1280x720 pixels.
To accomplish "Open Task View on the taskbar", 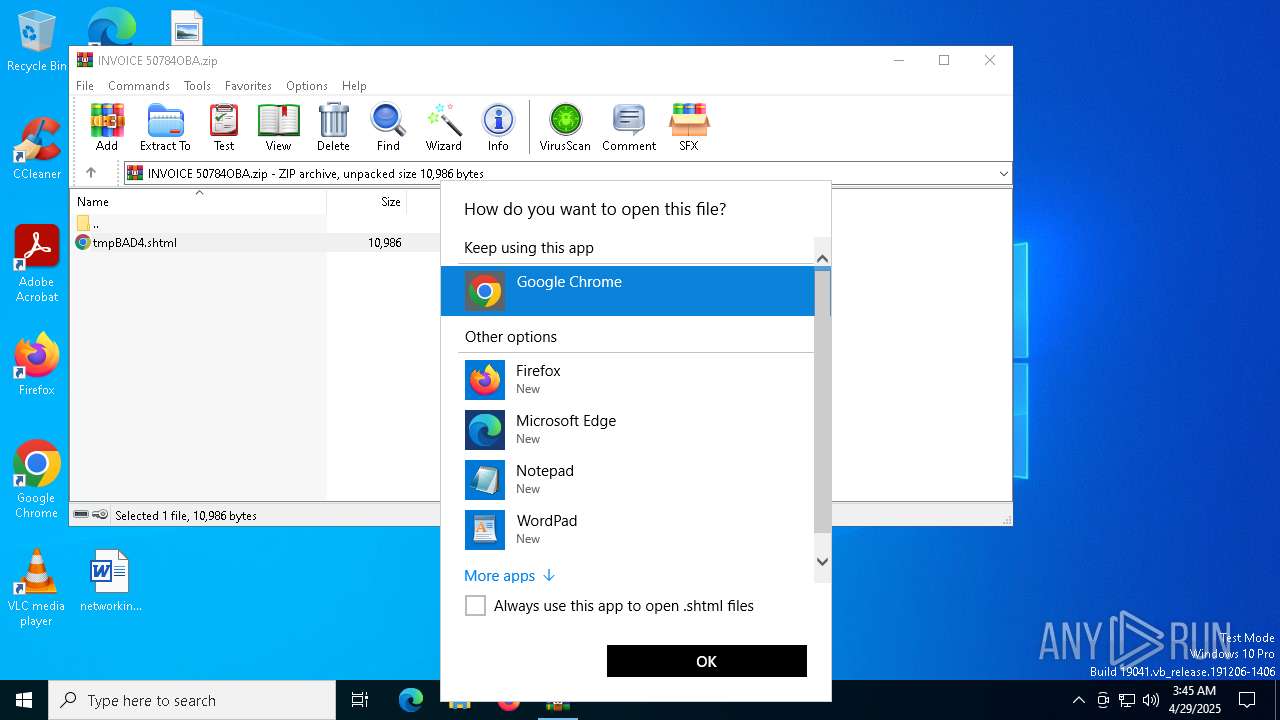I will (x=360, y=700).
